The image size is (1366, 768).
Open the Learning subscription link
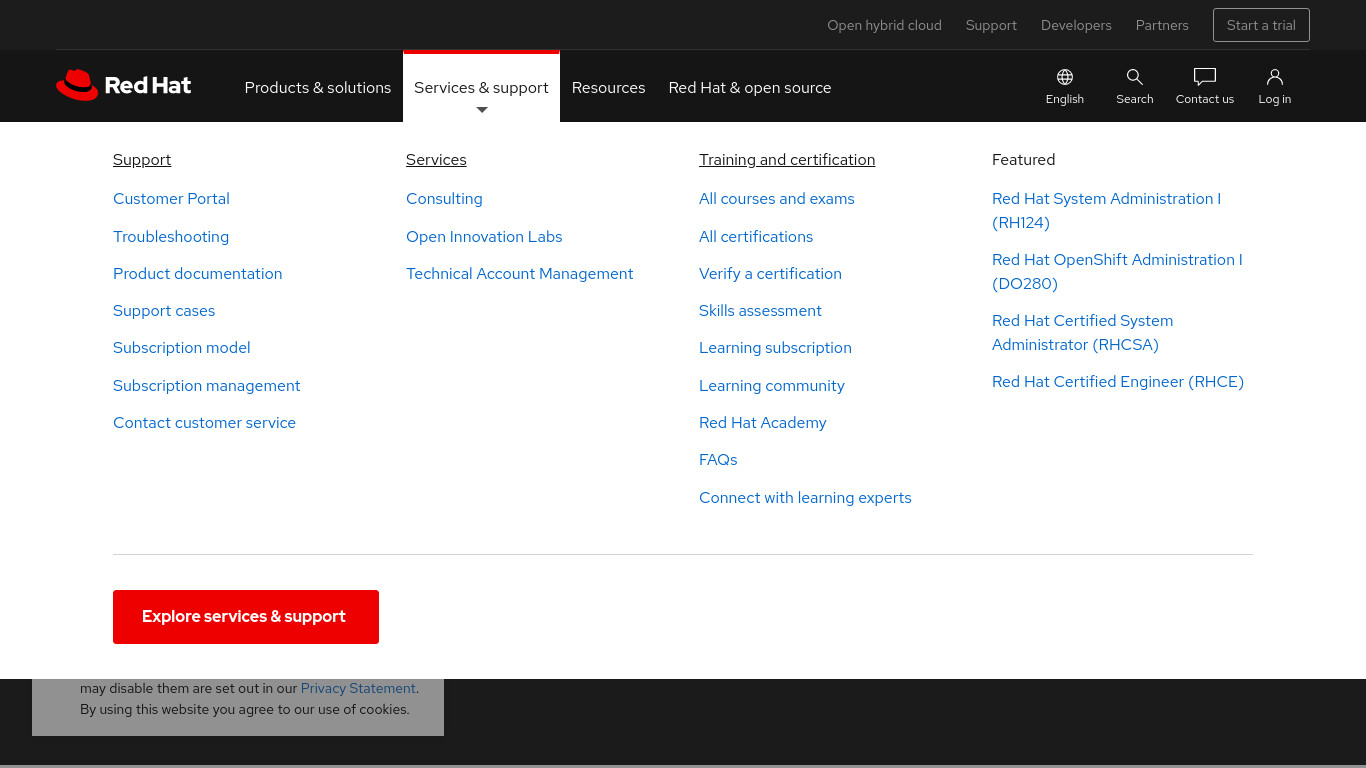(775, 348)
